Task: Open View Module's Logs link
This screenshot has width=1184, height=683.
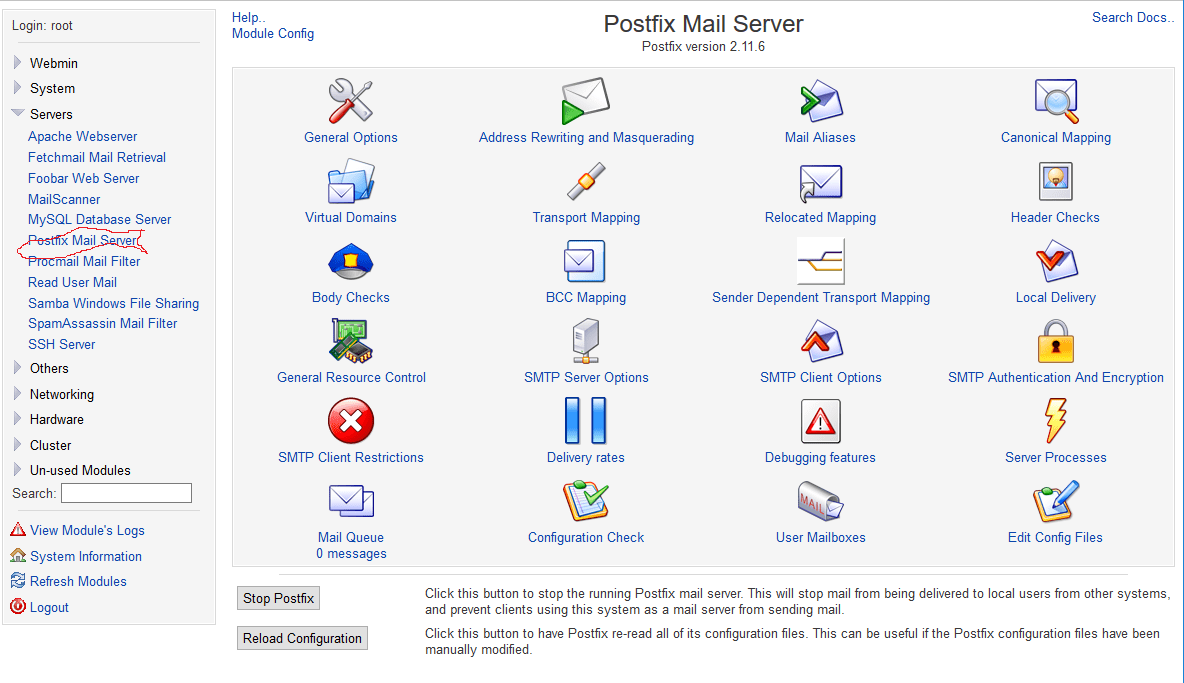Action: (87, 531)
